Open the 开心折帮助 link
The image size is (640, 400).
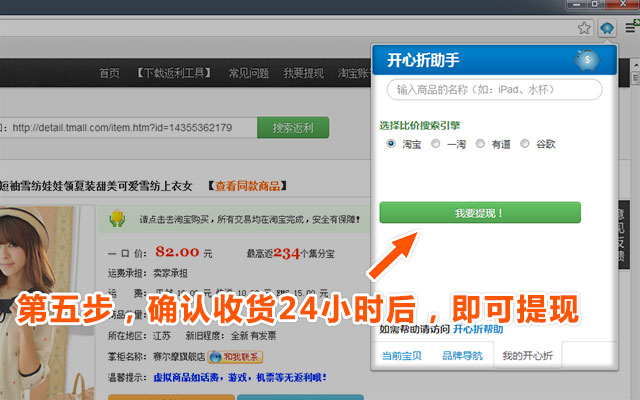tap(478, 329)
